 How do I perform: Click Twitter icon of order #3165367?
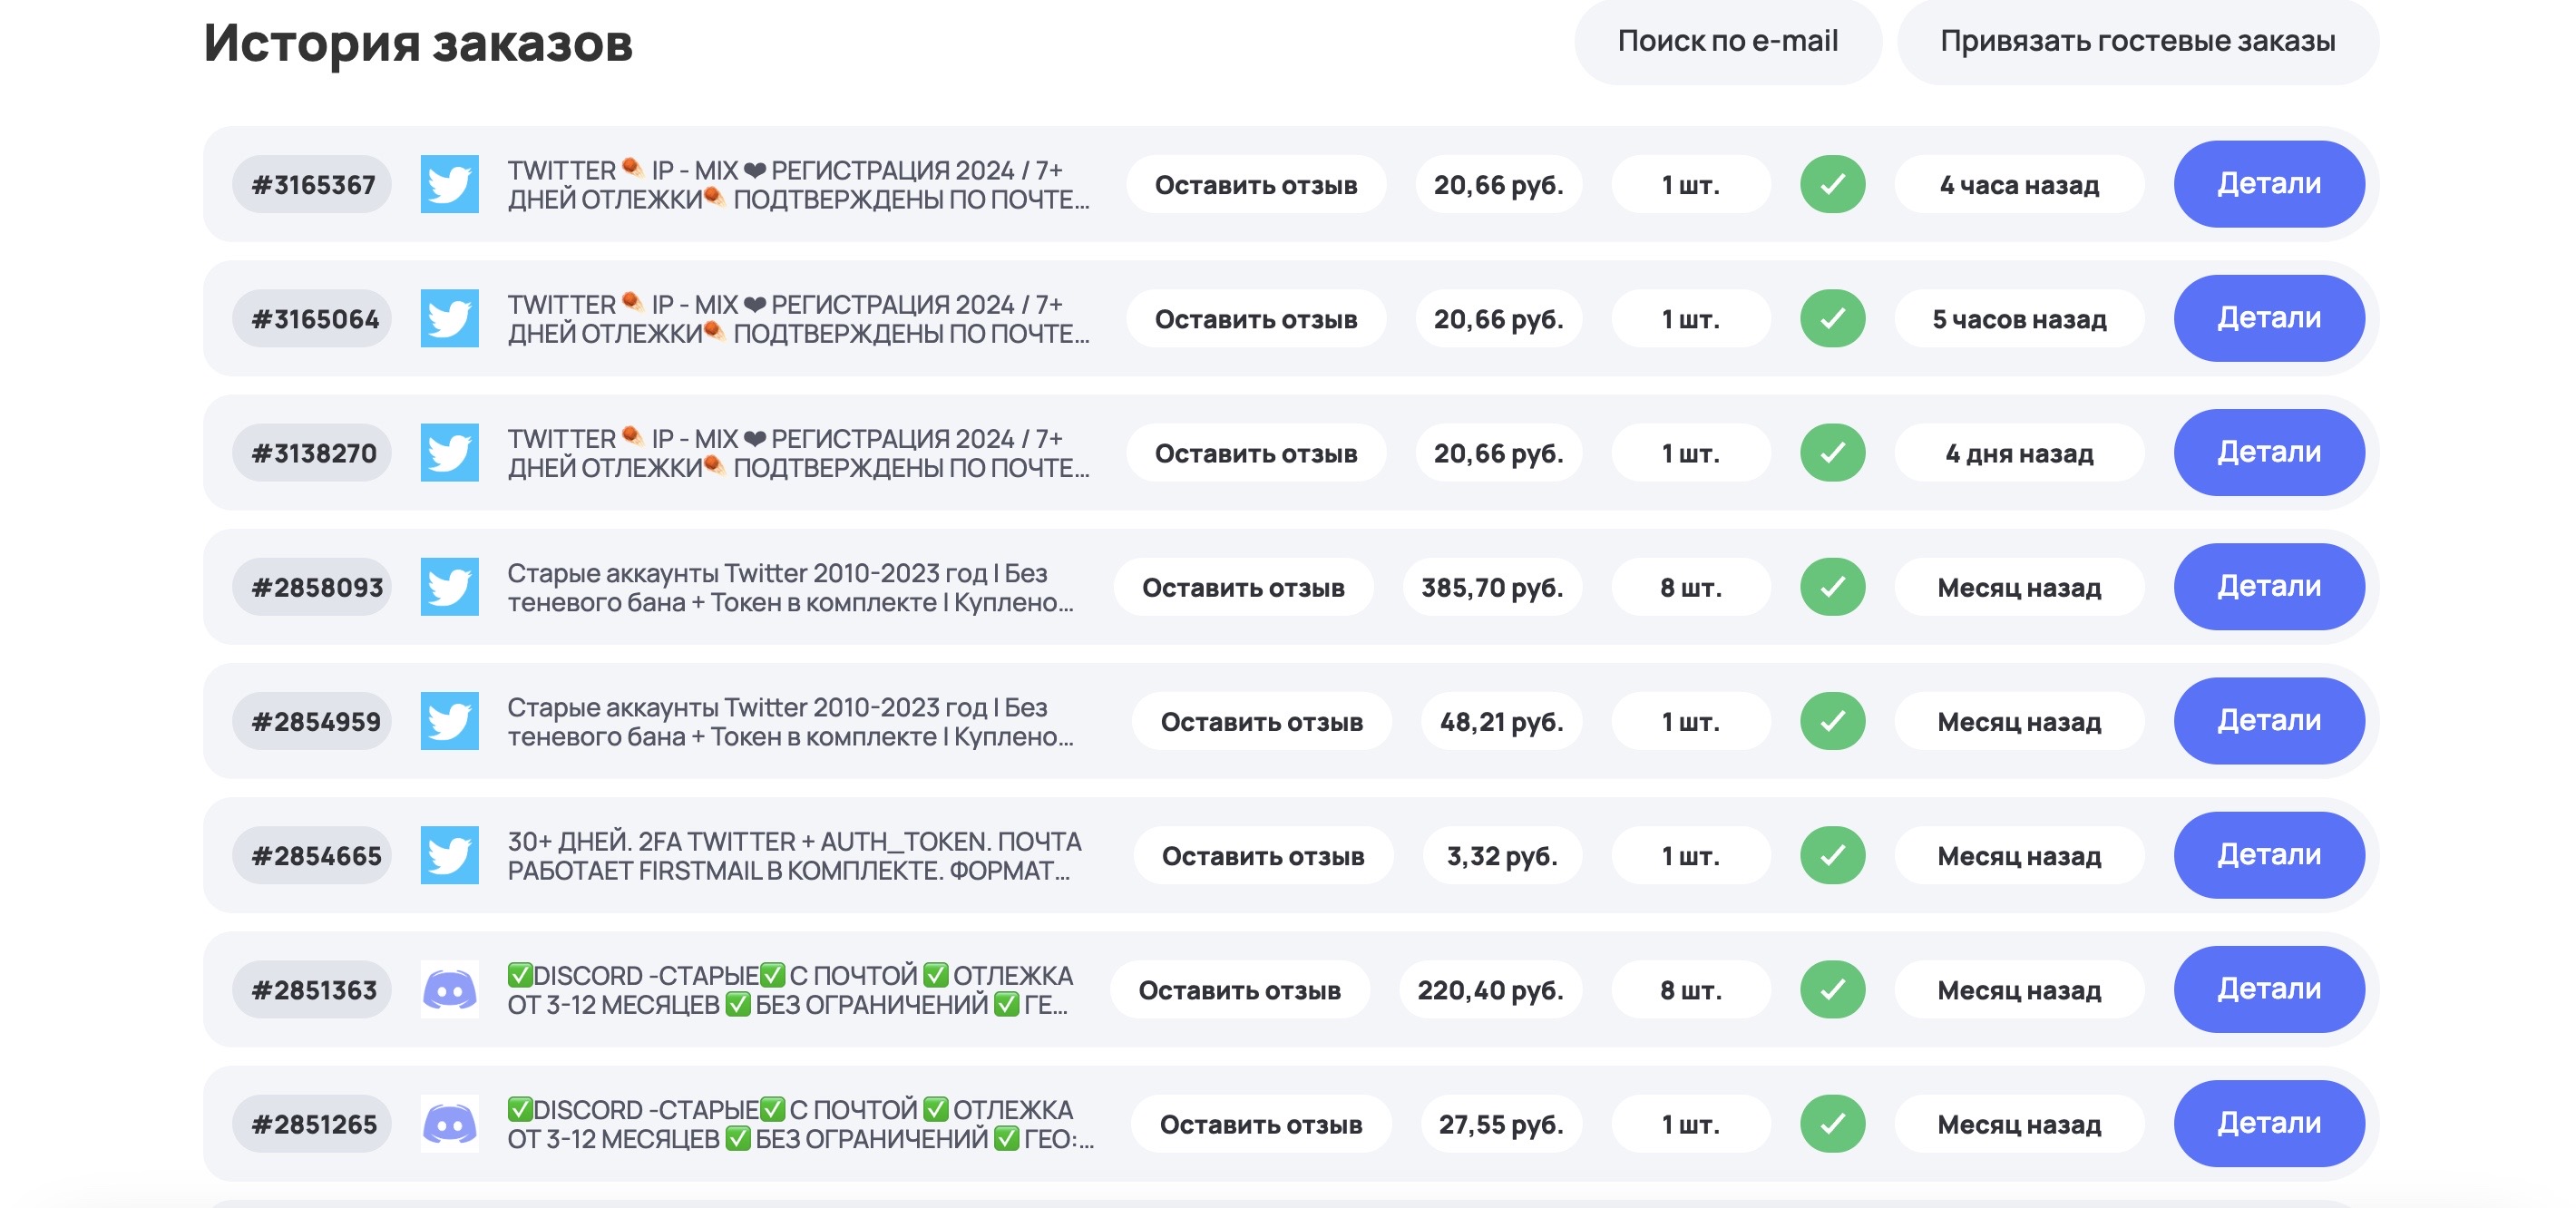pos(449,184)
